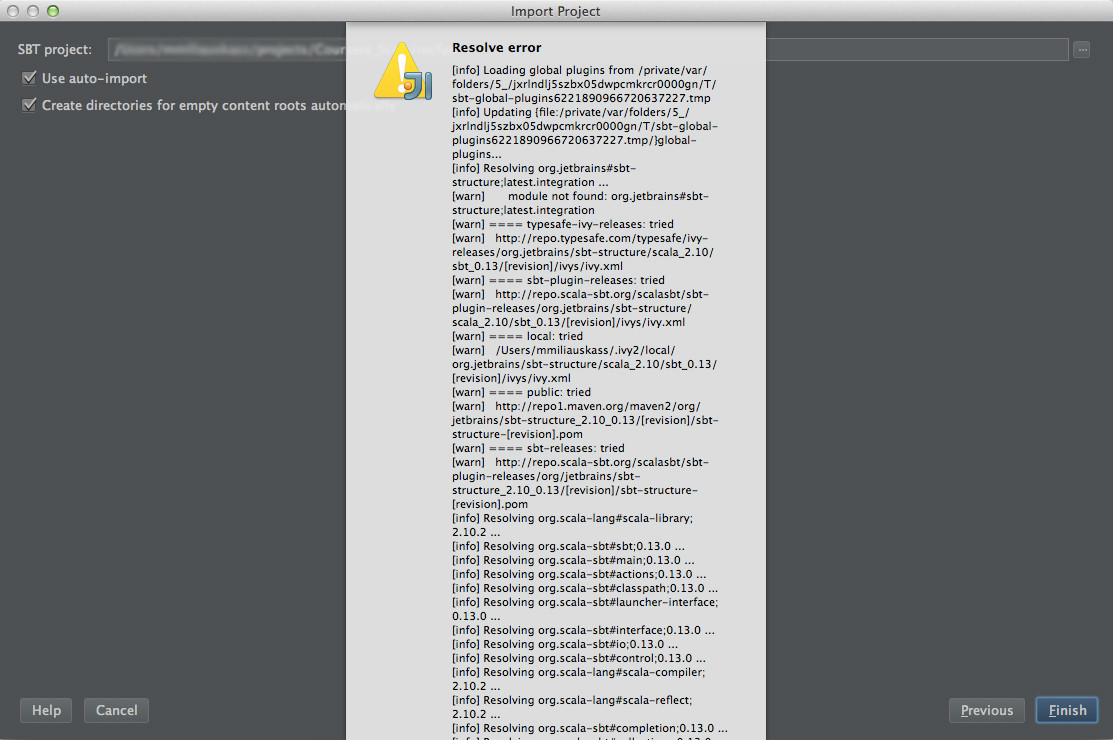
Task: Go back using the Previous button
Action: click(x=986, y=710)
